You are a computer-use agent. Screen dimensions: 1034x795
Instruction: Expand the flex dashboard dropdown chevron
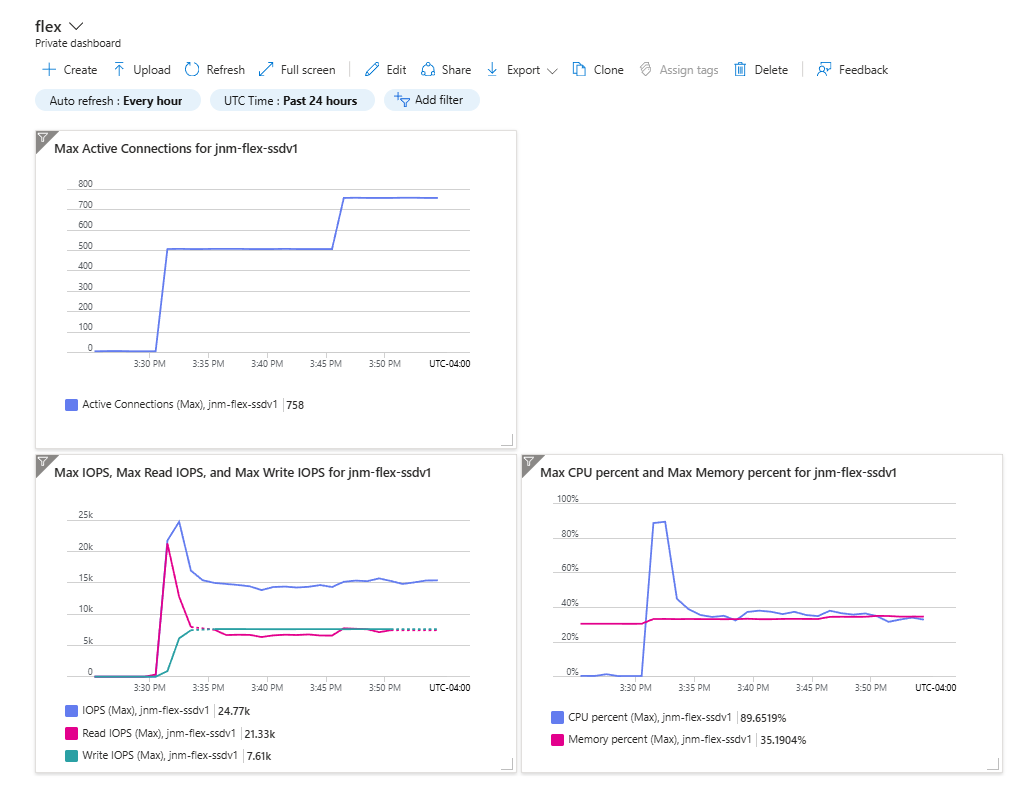pos(76,26)
